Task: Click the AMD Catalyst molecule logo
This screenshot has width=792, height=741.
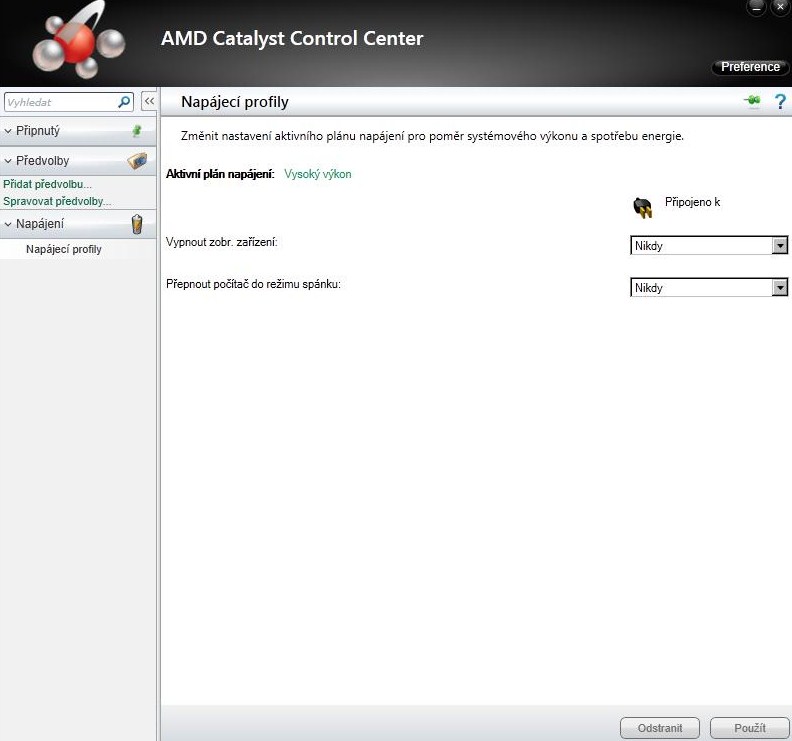Action: pyautogui.click(x=79, y=42)
